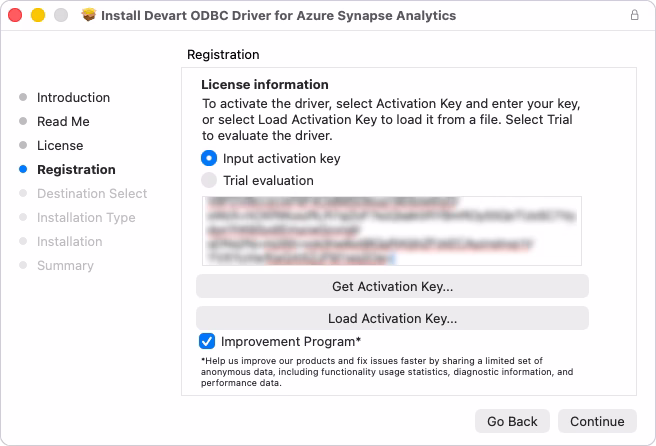The height and width of the screenshot is (446, 656).
Task: Select the Read Me step in sidebar
Action: pos(63,121)
